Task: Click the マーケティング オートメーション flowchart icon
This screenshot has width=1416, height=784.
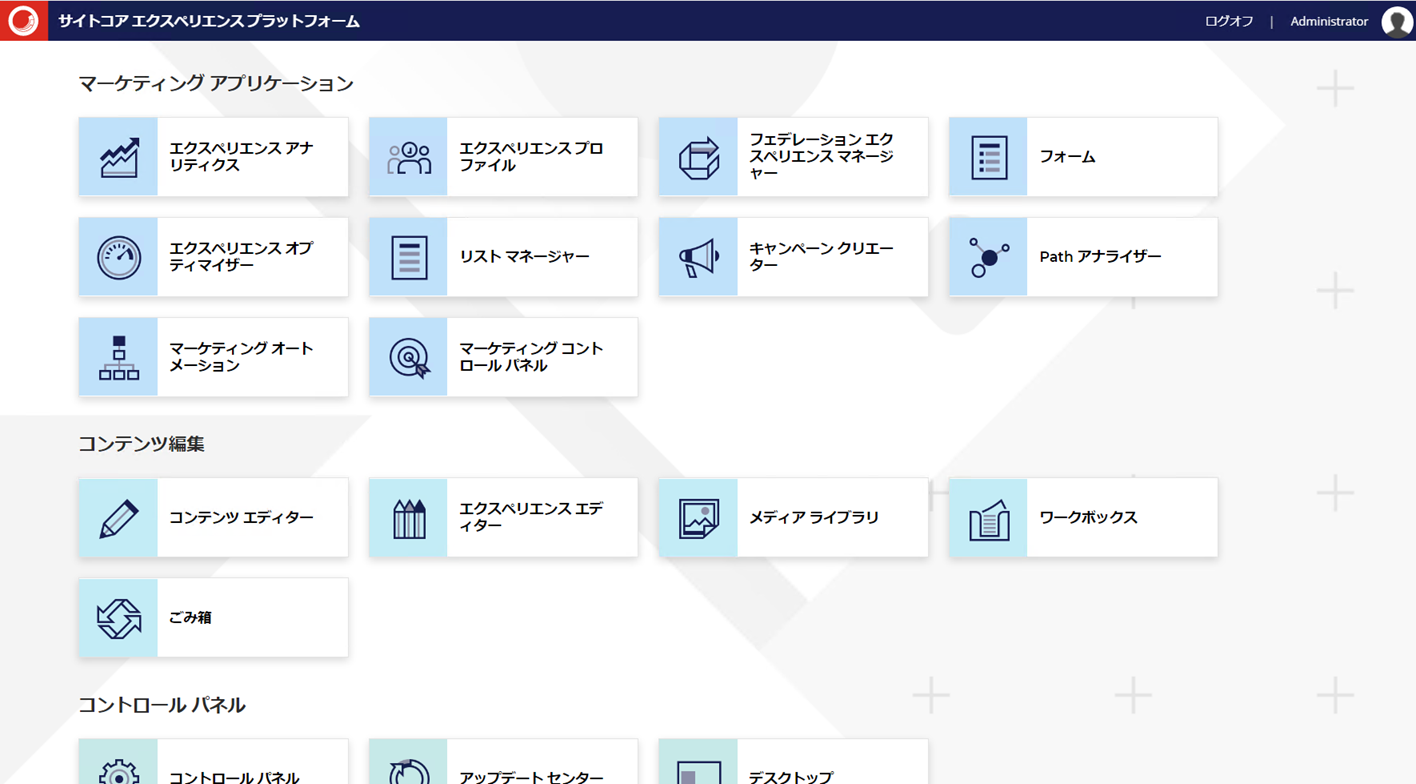Action: click(x=119, y=357)
